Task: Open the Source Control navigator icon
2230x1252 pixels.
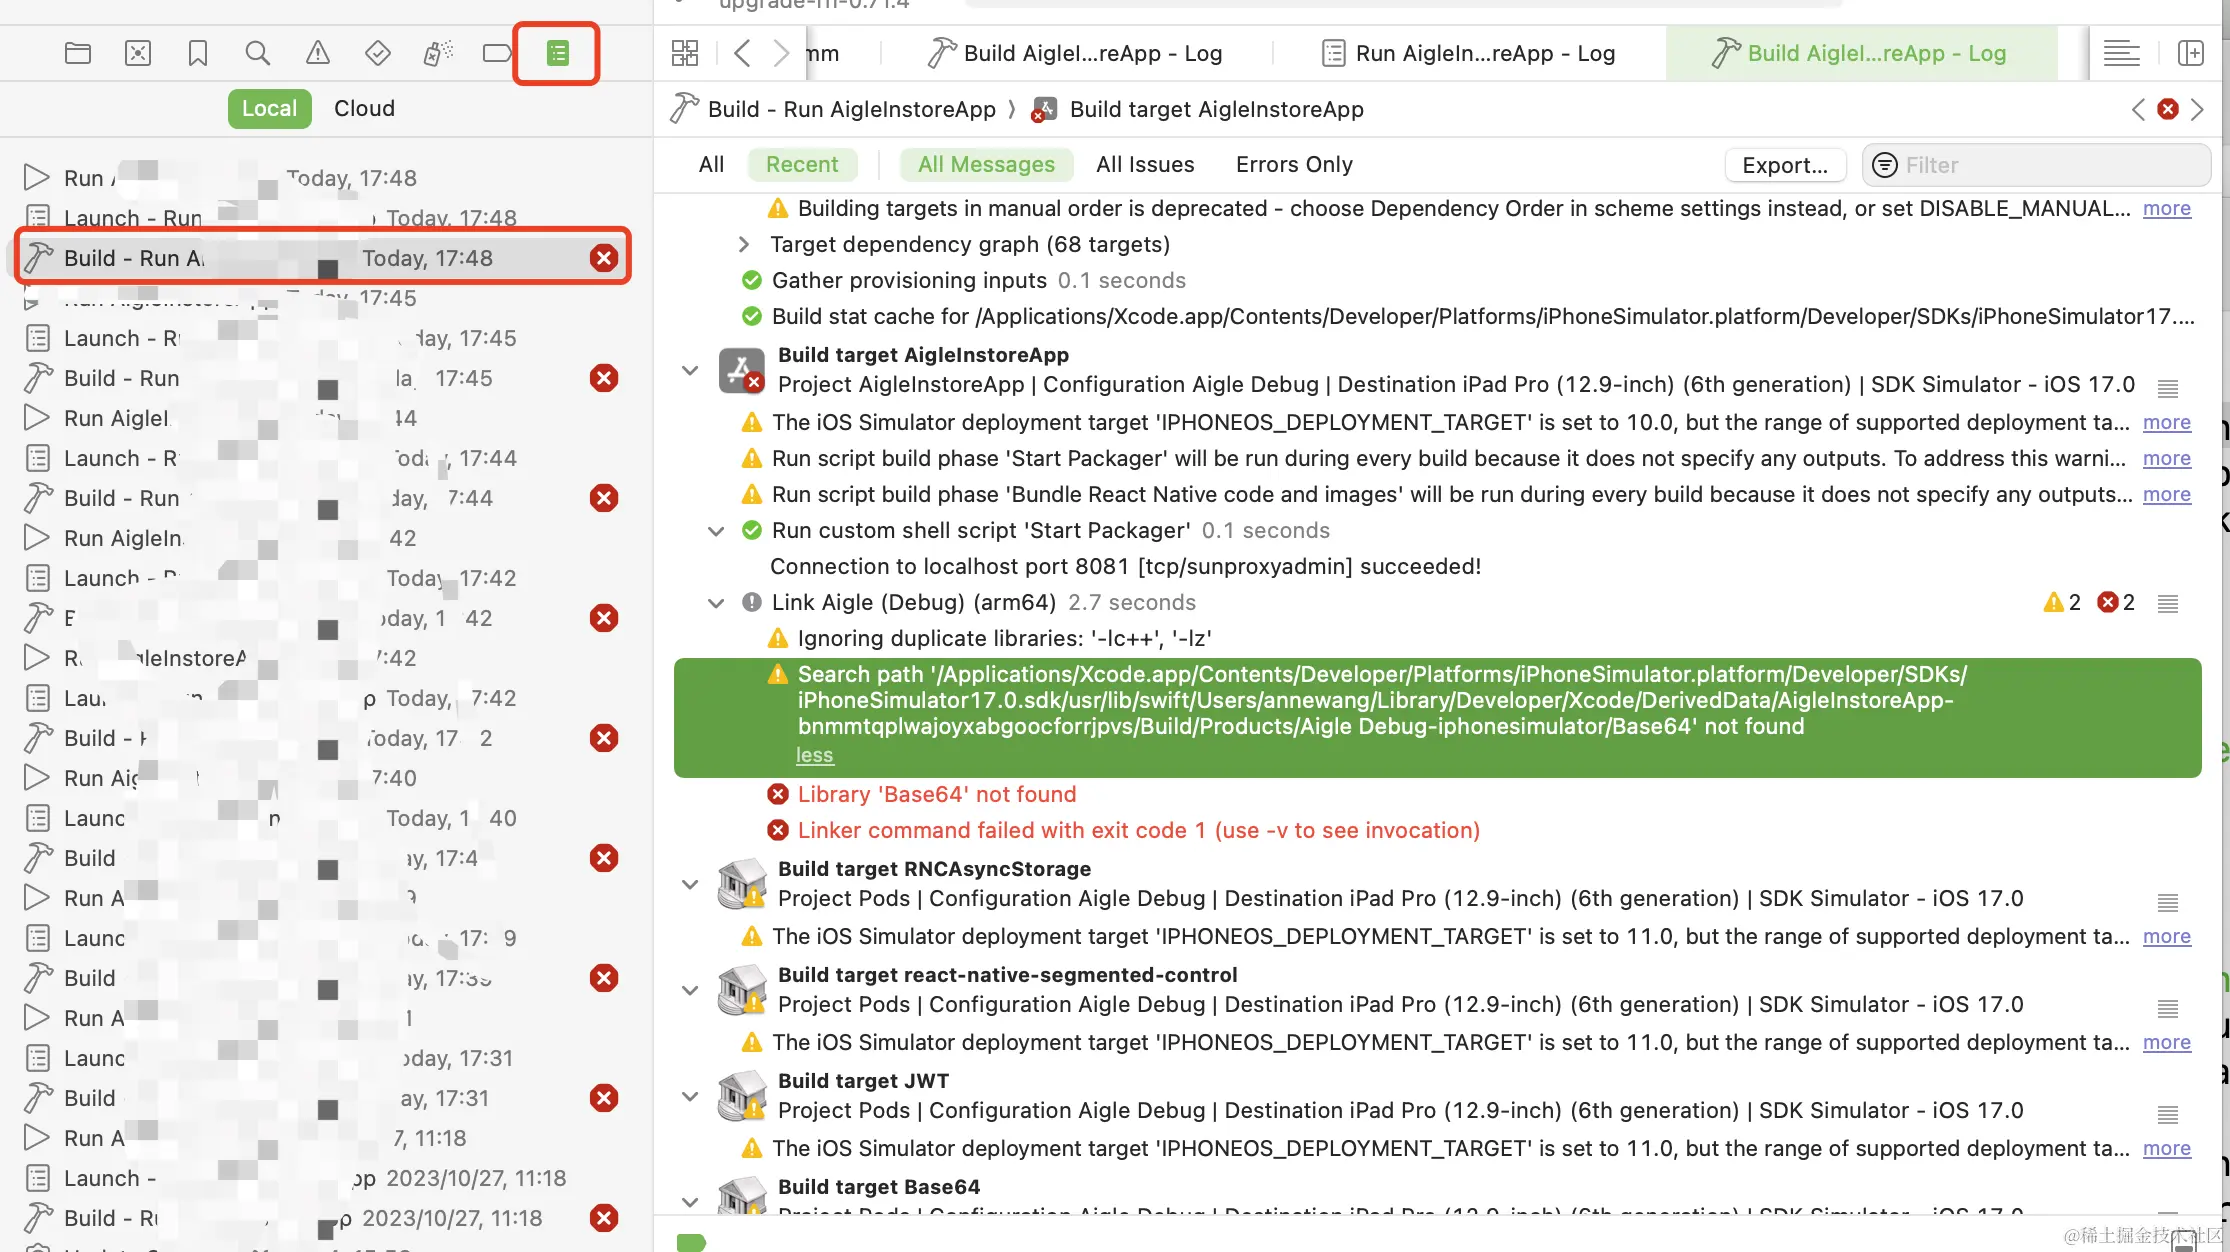Action: [x=138, y=53]
